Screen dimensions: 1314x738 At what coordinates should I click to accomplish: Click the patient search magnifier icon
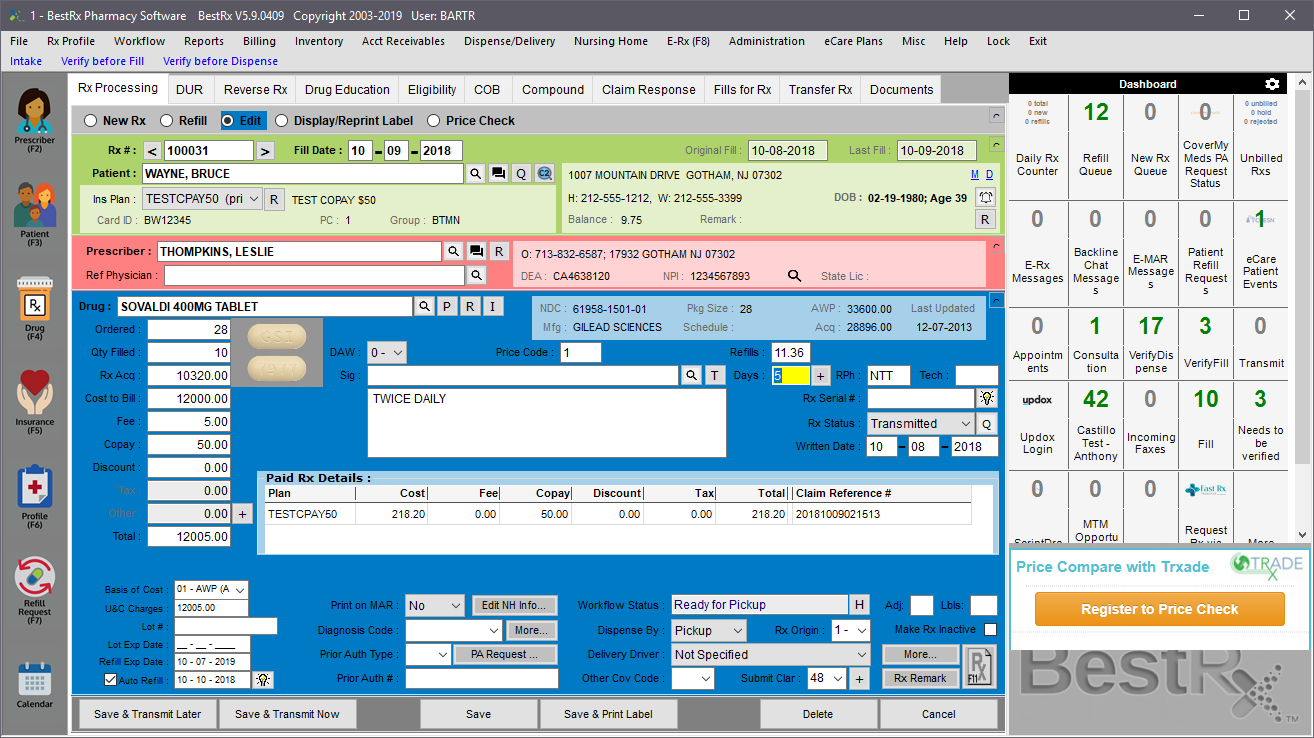[476, 174]
